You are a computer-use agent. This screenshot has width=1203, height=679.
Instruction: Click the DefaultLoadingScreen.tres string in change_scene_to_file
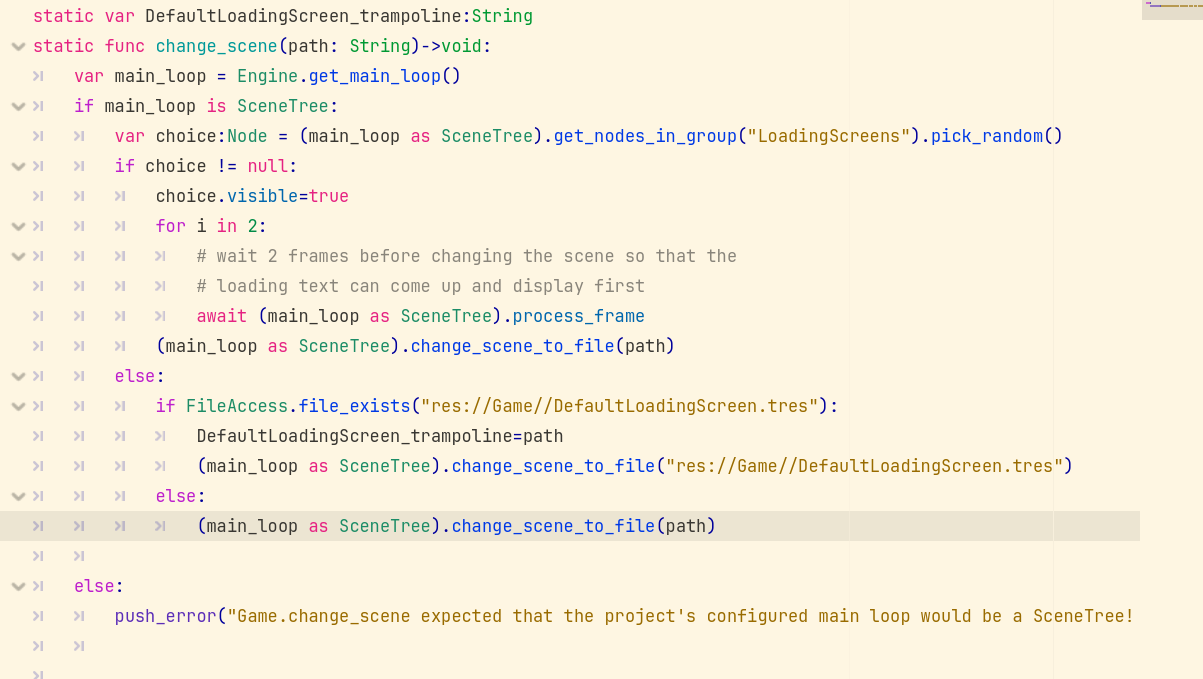point(865,466)
